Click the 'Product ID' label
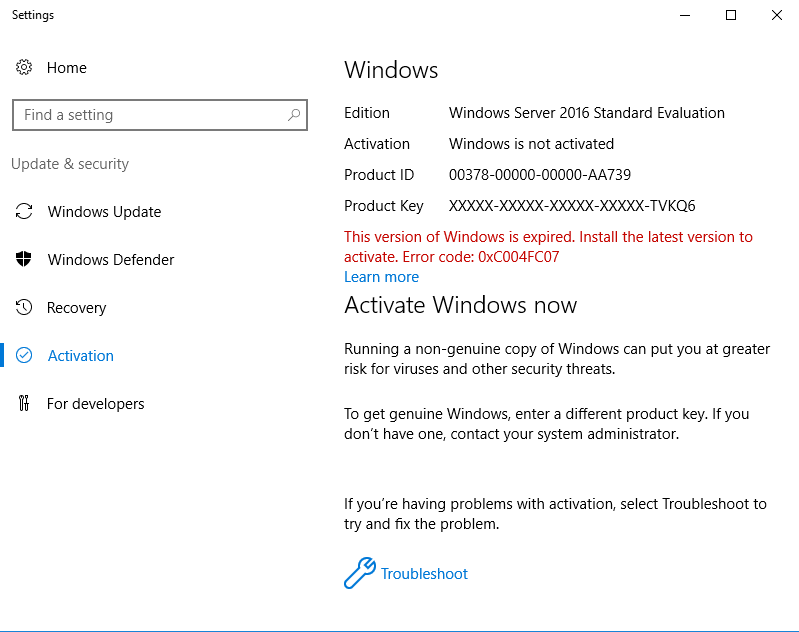 coord(379,175)
